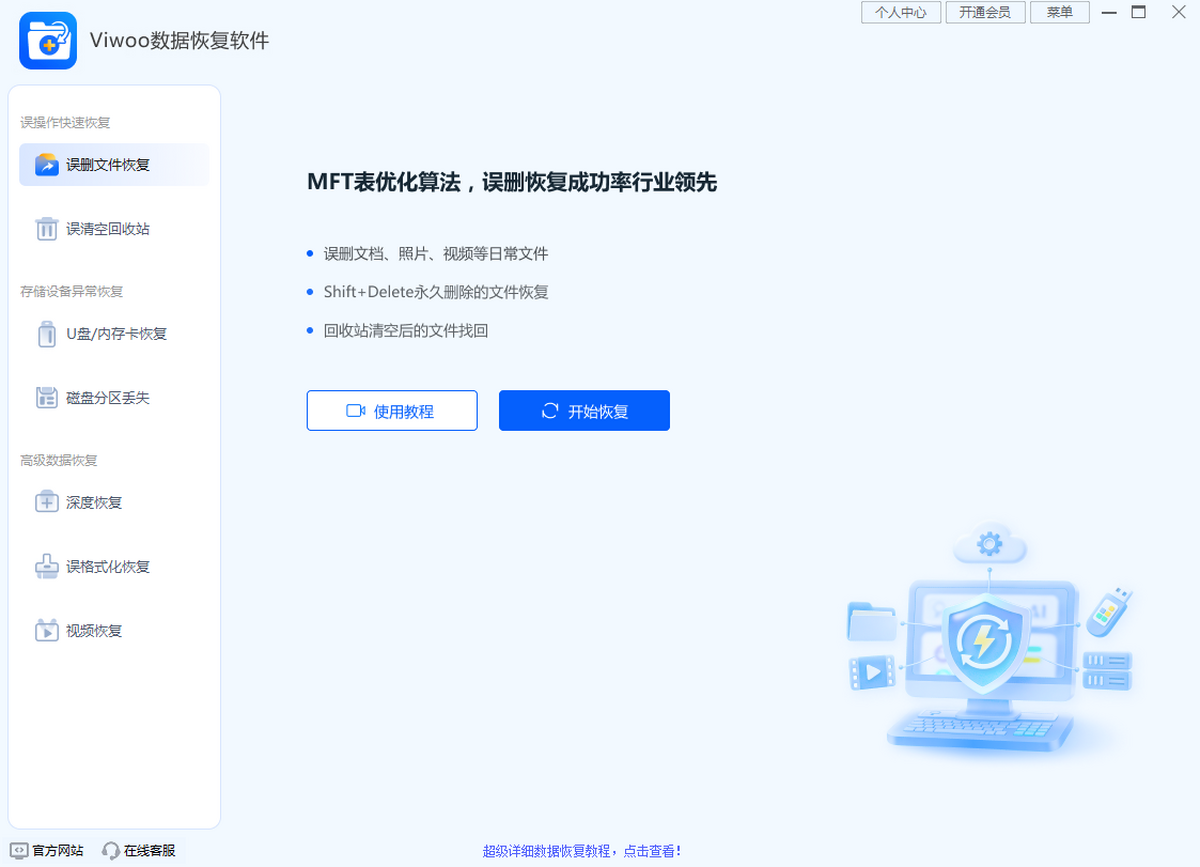Open the 菜单 button
Viewport: 1200px width, 867px height.
click(1060, 13)
